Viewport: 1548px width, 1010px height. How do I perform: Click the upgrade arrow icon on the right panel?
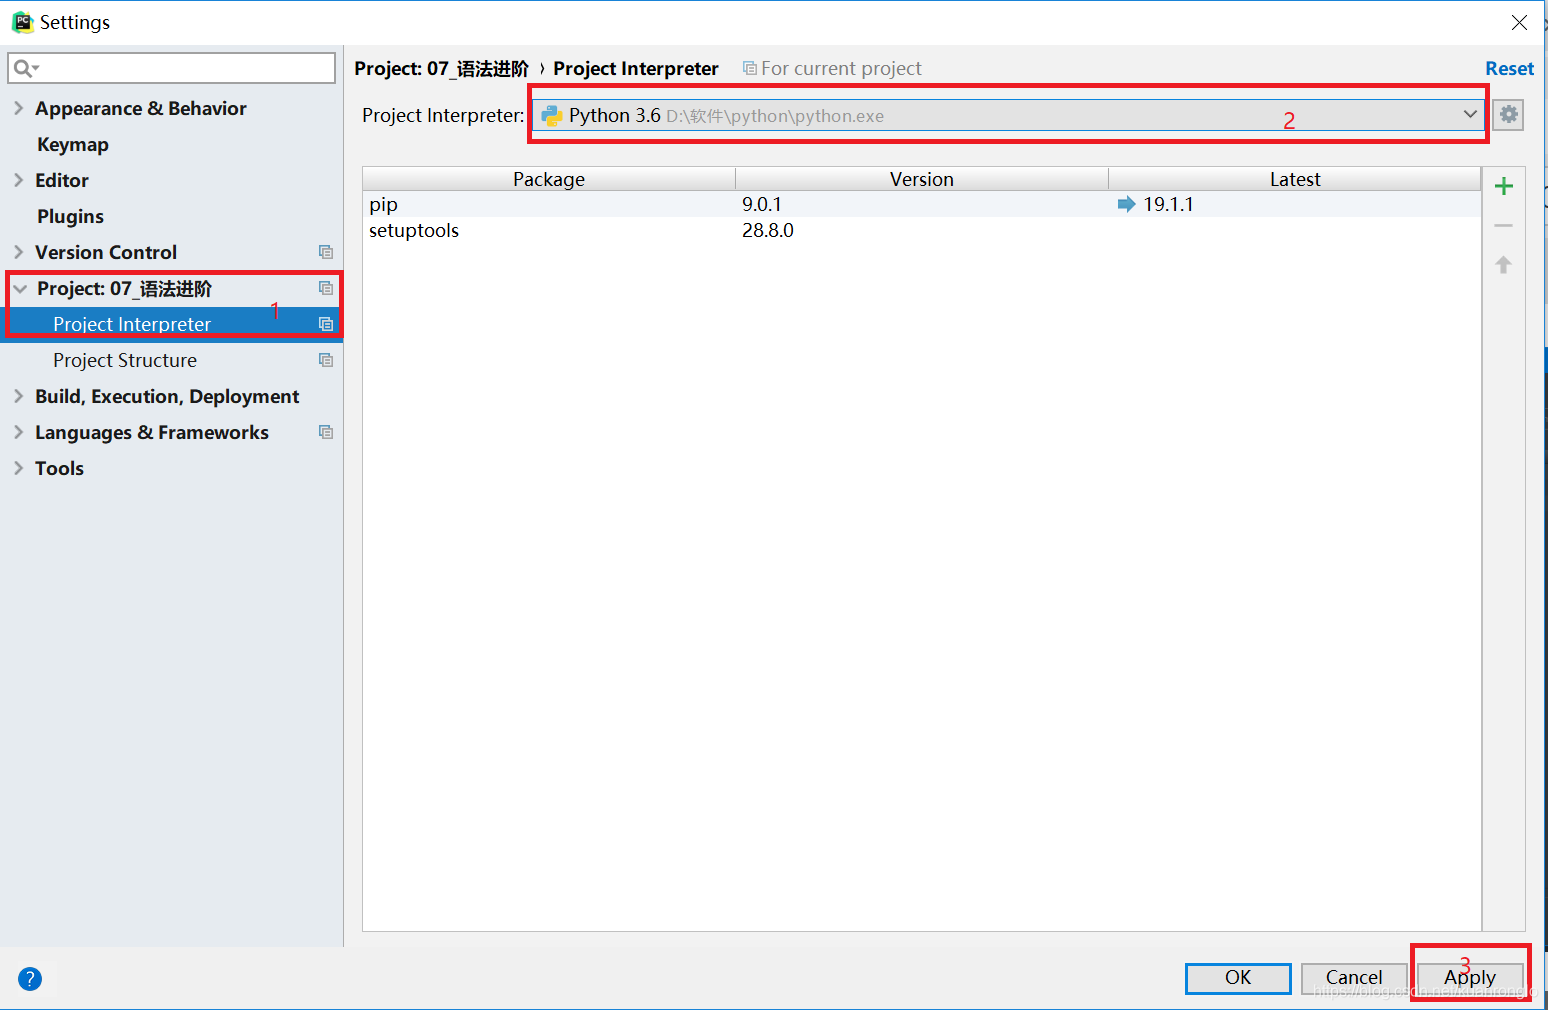(1503, 264)
